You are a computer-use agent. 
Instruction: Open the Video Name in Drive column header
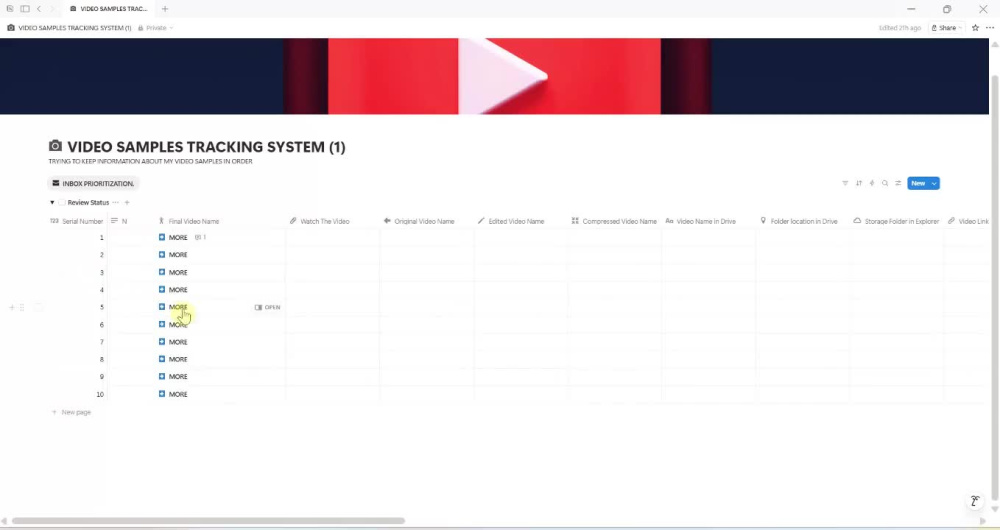(x=700, y=221)
